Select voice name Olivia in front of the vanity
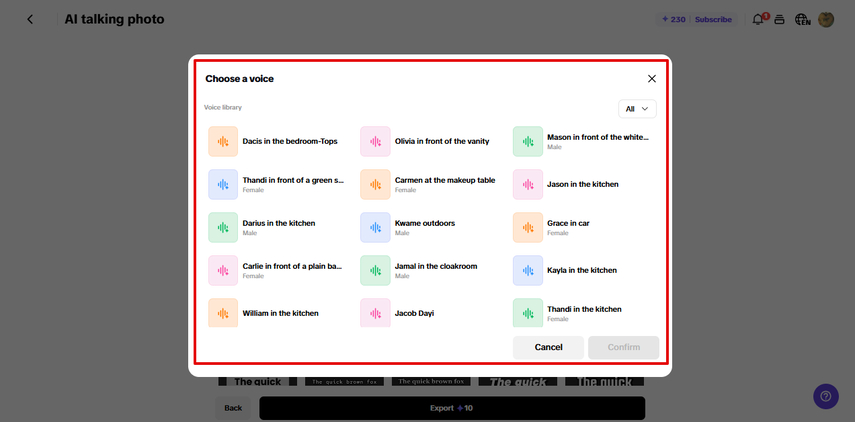This screenshot has height=422, width=855. click(x=442, y=141)
